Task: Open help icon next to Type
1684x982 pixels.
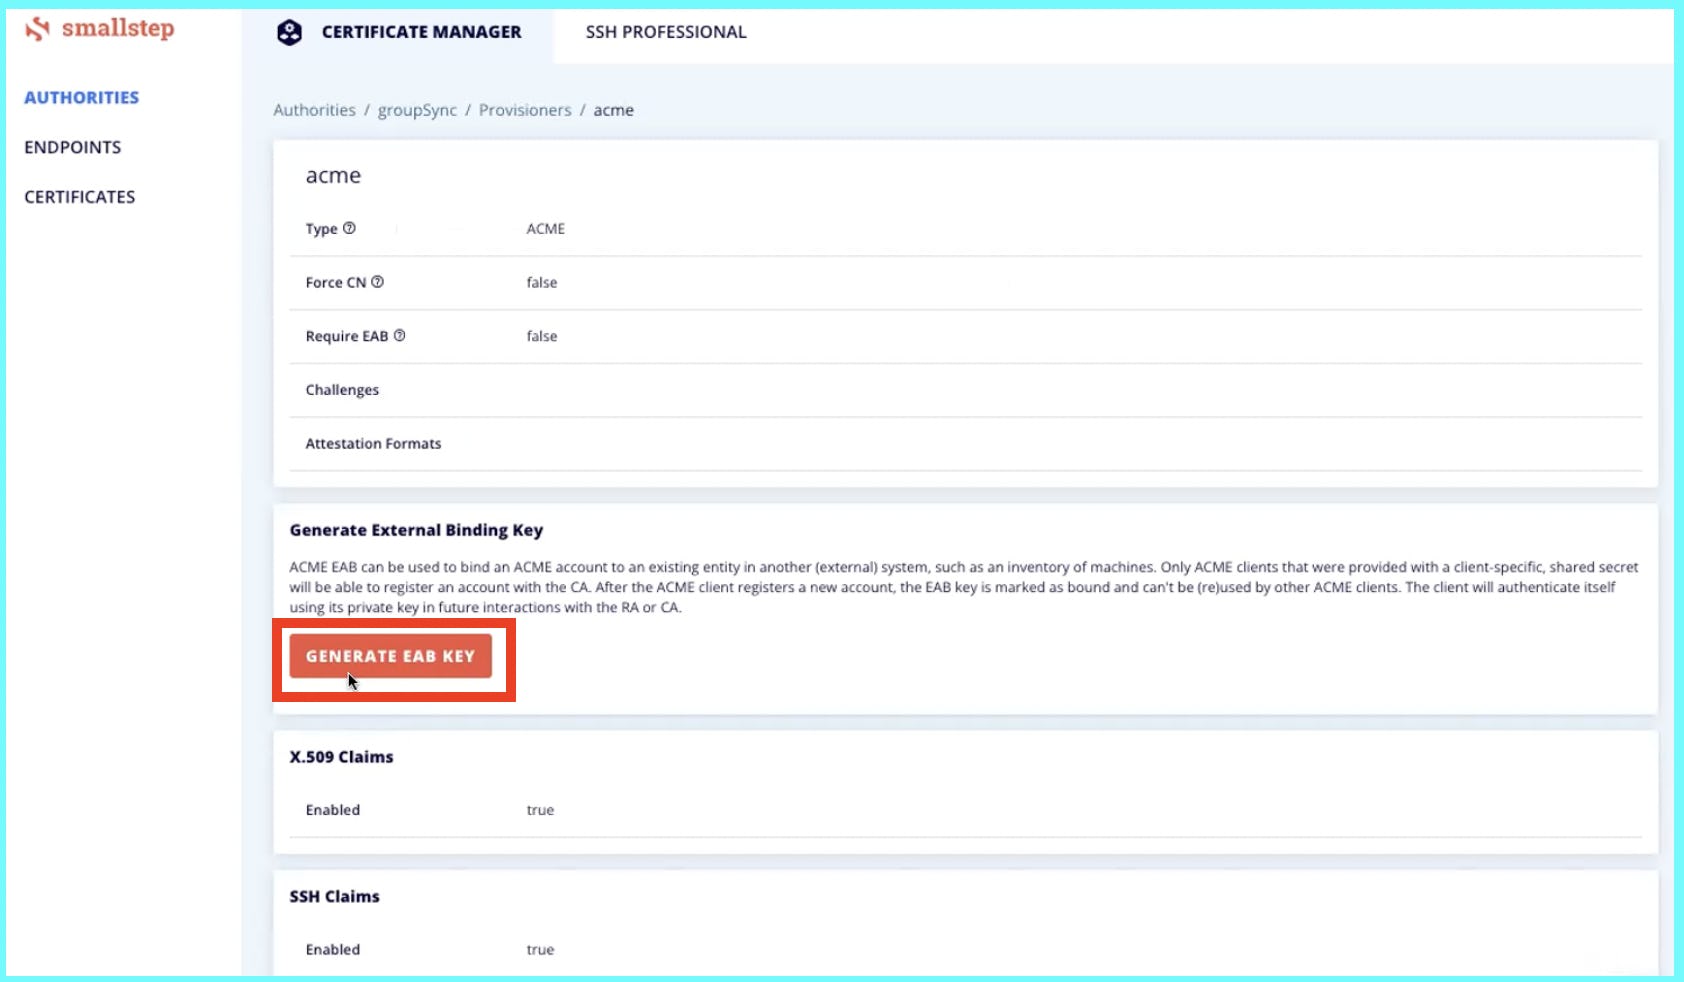Action: pyautogui.click(x=349, y=228)
